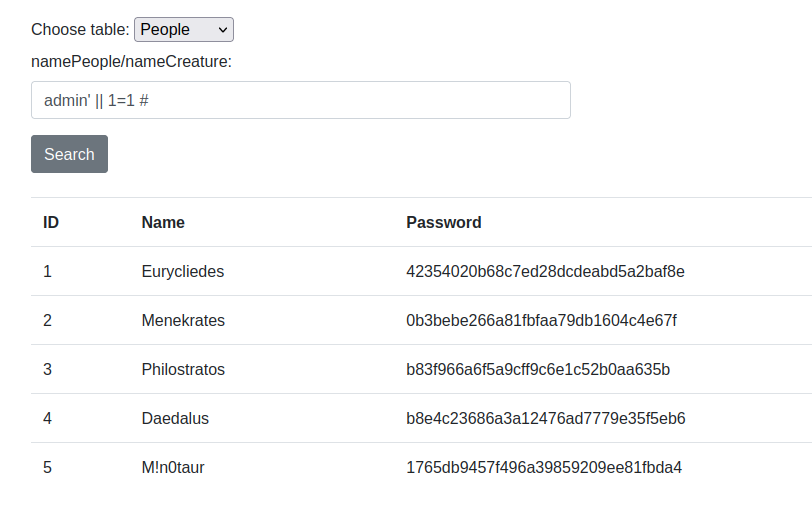Click the Name column header
Screen dimensions: 812x522
click(x=163, y=222)
